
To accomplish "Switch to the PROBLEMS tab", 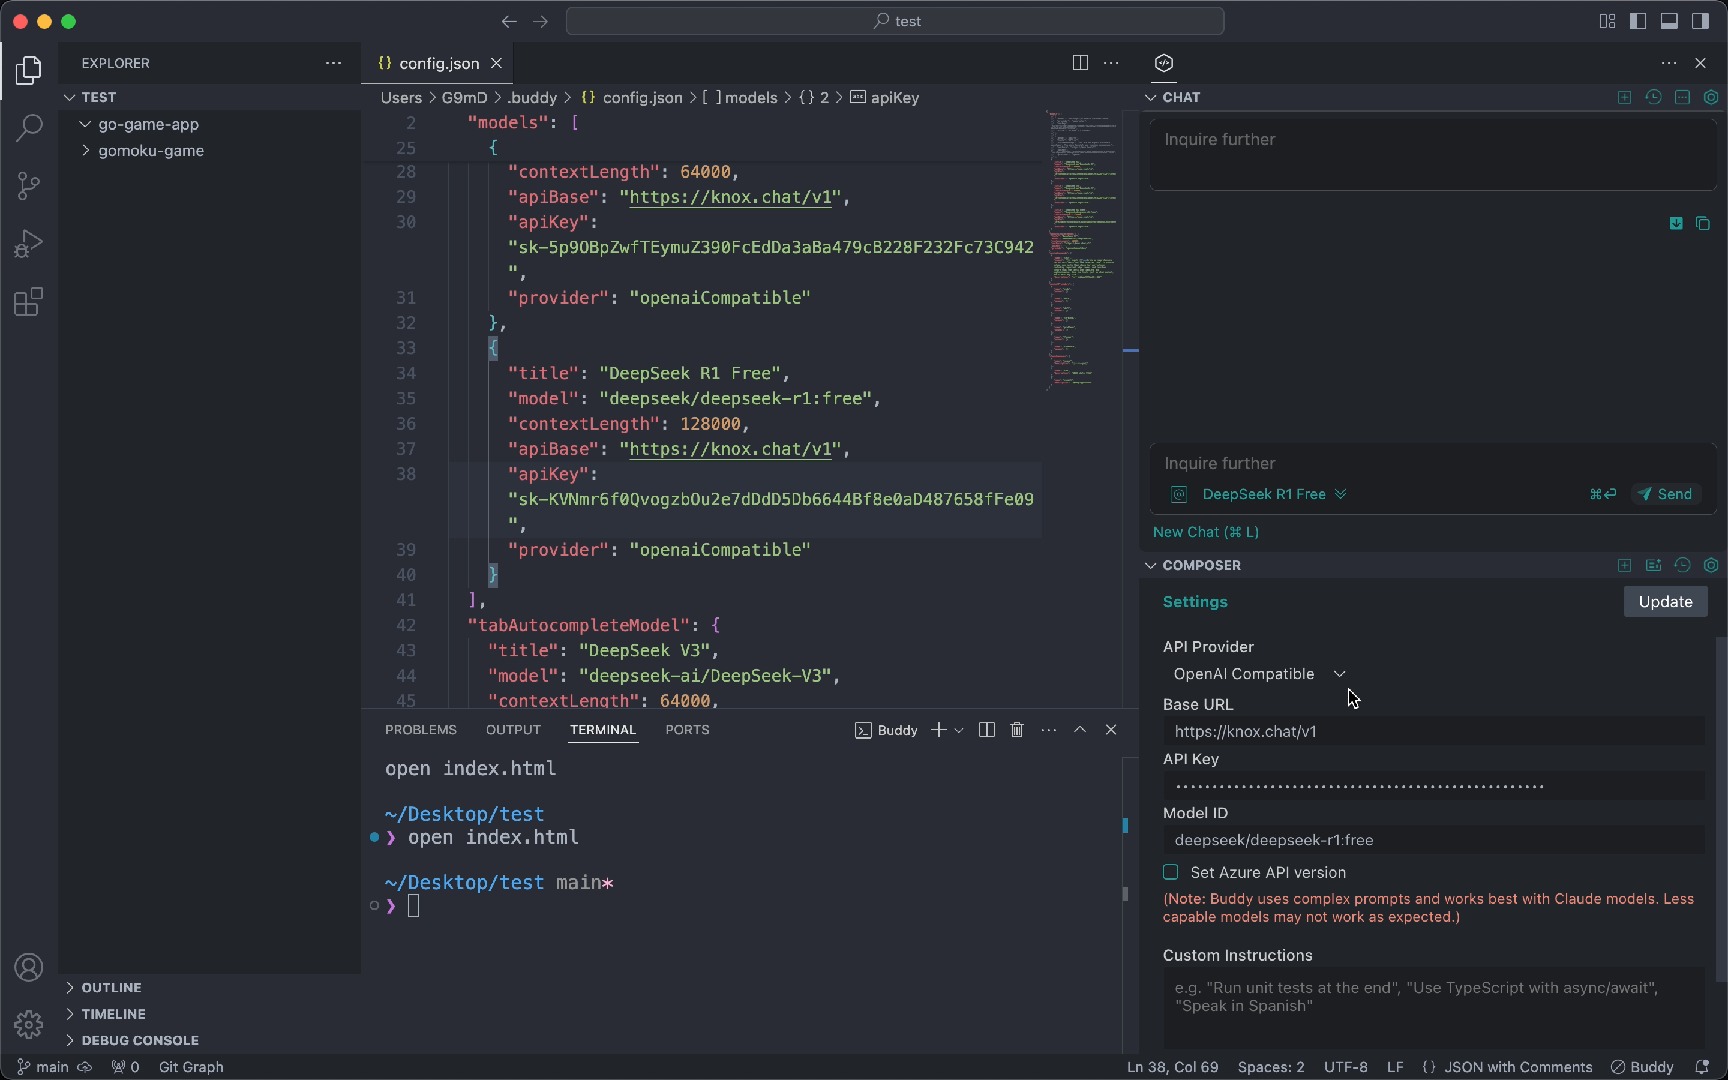I will point(420,730).
